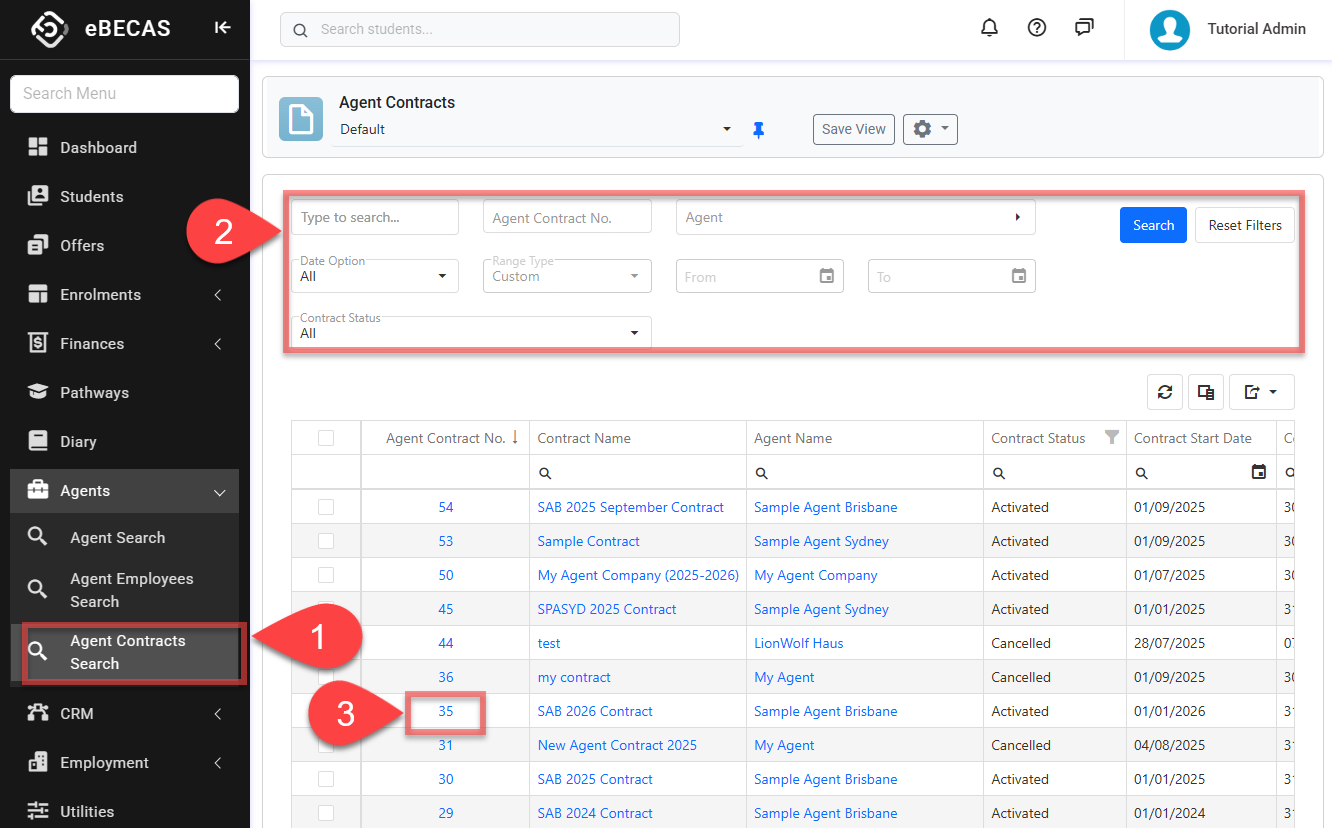Image resolution: width=1332 pixels, height=828 pixels.
Task: Check the row for contract 45
Action: [x=326, y=609]
